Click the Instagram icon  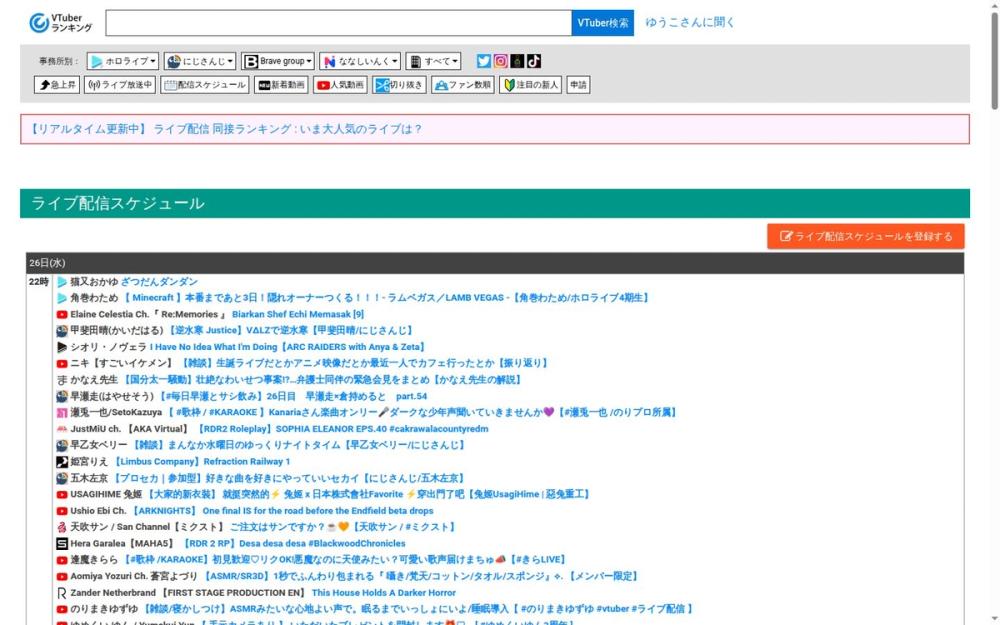(500, 60)
